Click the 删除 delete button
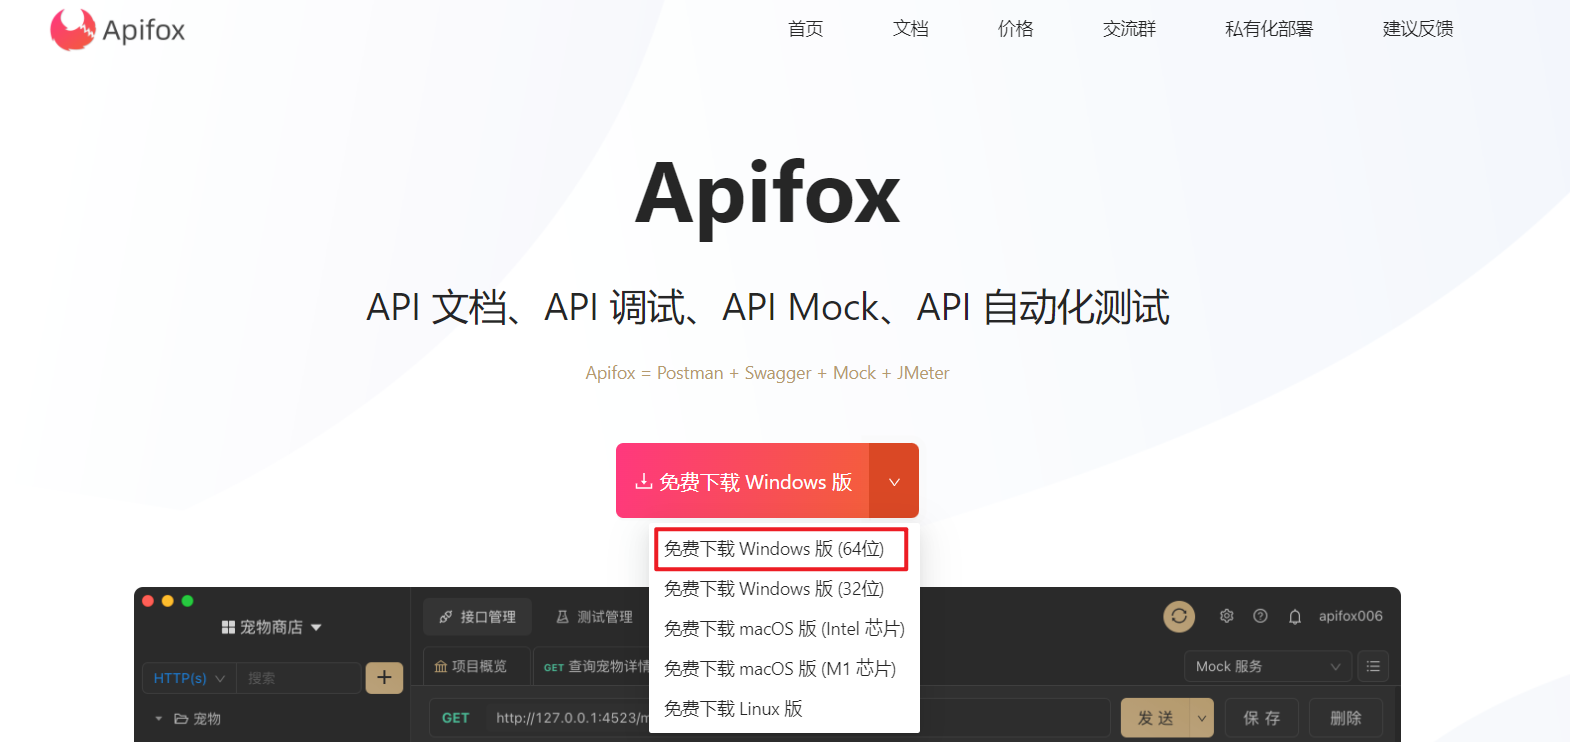 coord(1346,718)
